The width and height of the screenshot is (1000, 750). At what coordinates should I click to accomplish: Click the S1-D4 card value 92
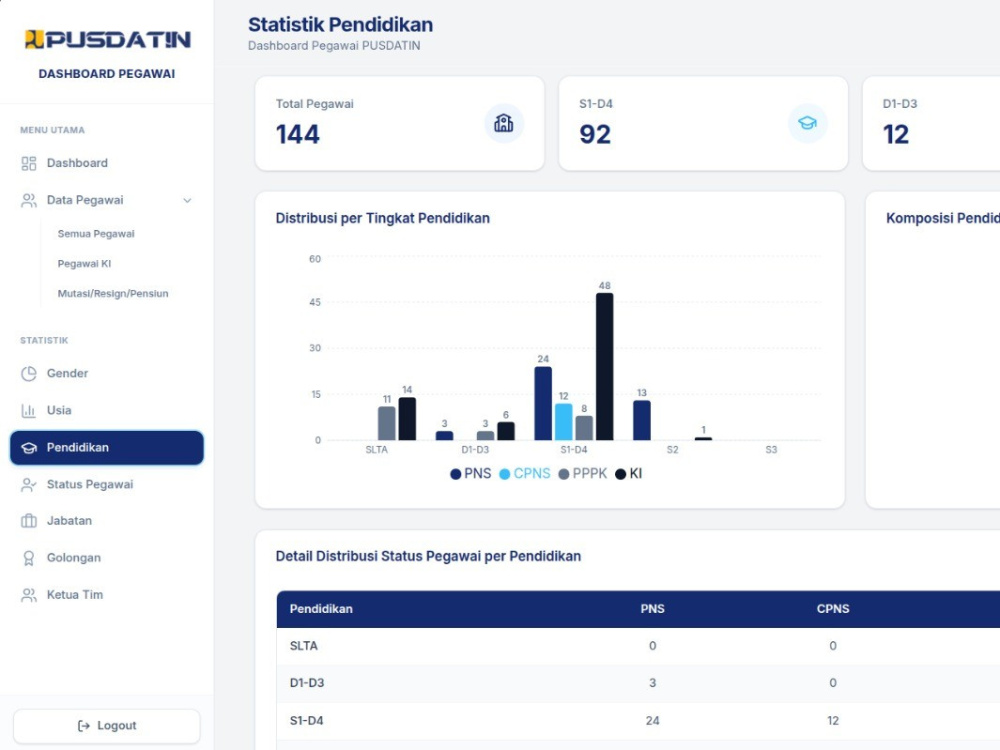595,135
